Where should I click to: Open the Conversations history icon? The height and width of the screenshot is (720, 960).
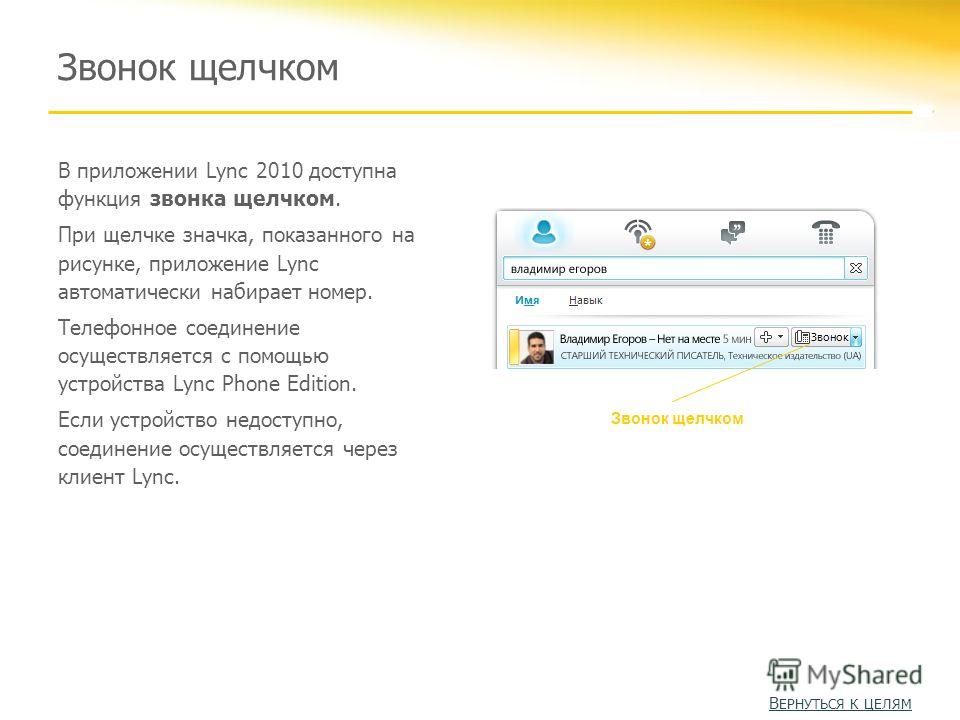[x=733, y=233]
